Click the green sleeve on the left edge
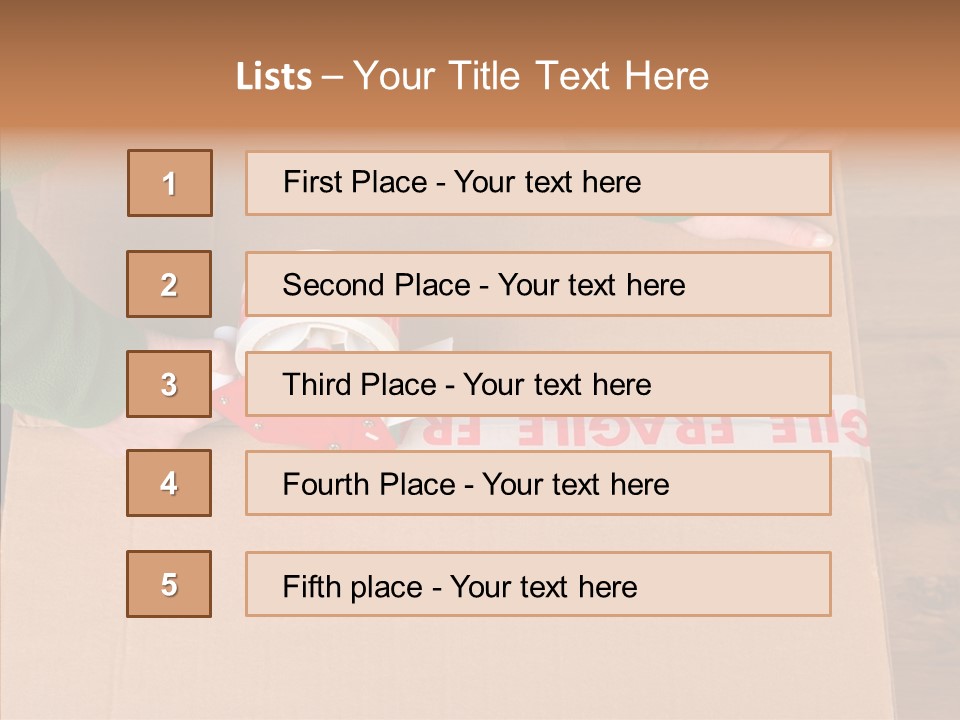Screen dimensions: 960x720 (x=50, y=330)
